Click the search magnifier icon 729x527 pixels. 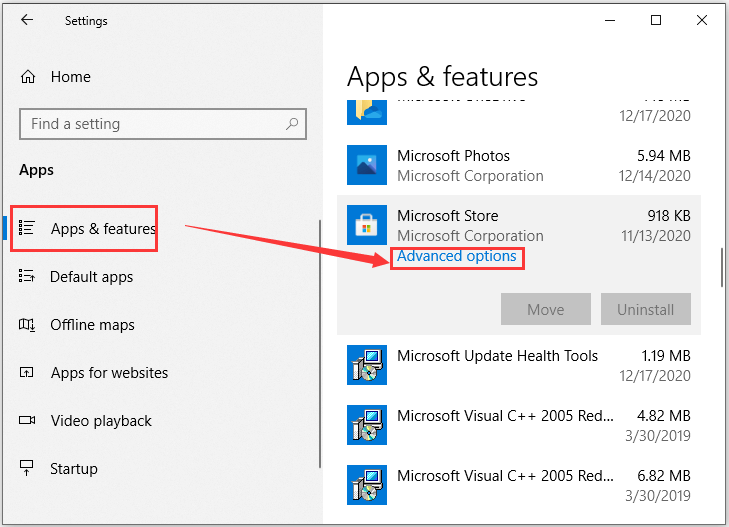292,124
